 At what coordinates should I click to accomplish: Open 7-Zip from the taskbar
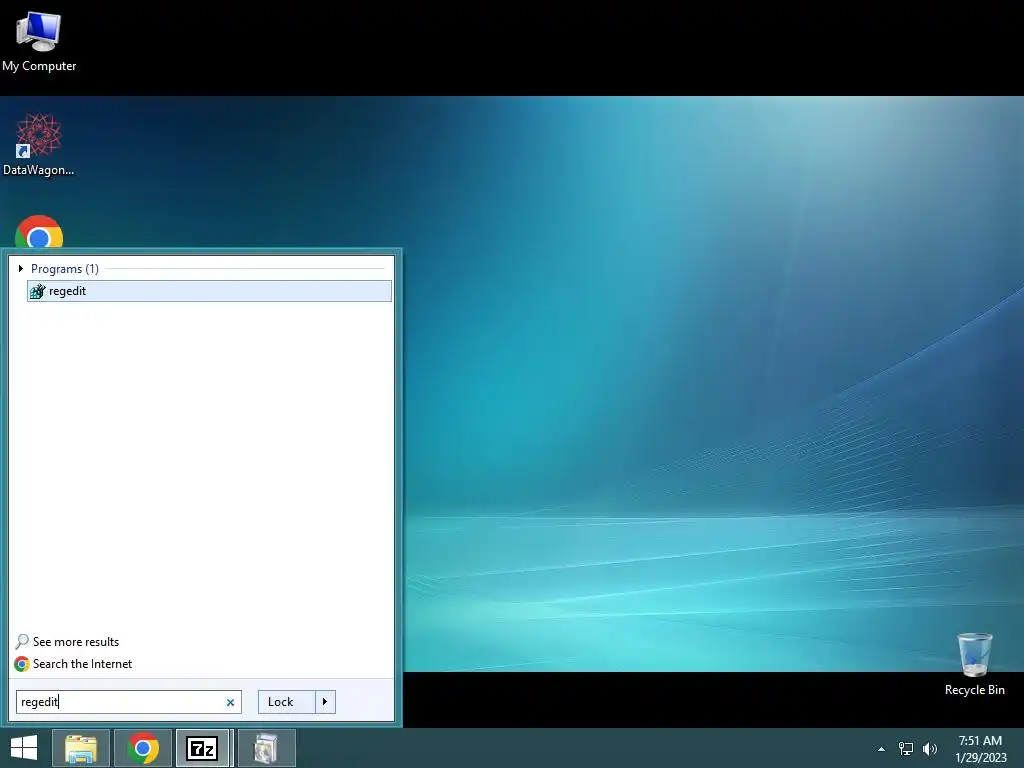202,748
